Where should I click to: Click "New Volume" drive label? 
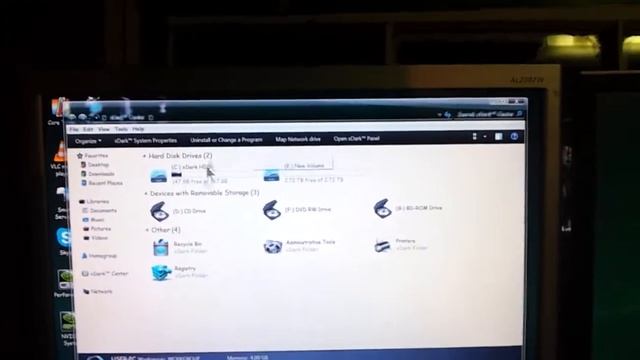(x=304, y=166)
